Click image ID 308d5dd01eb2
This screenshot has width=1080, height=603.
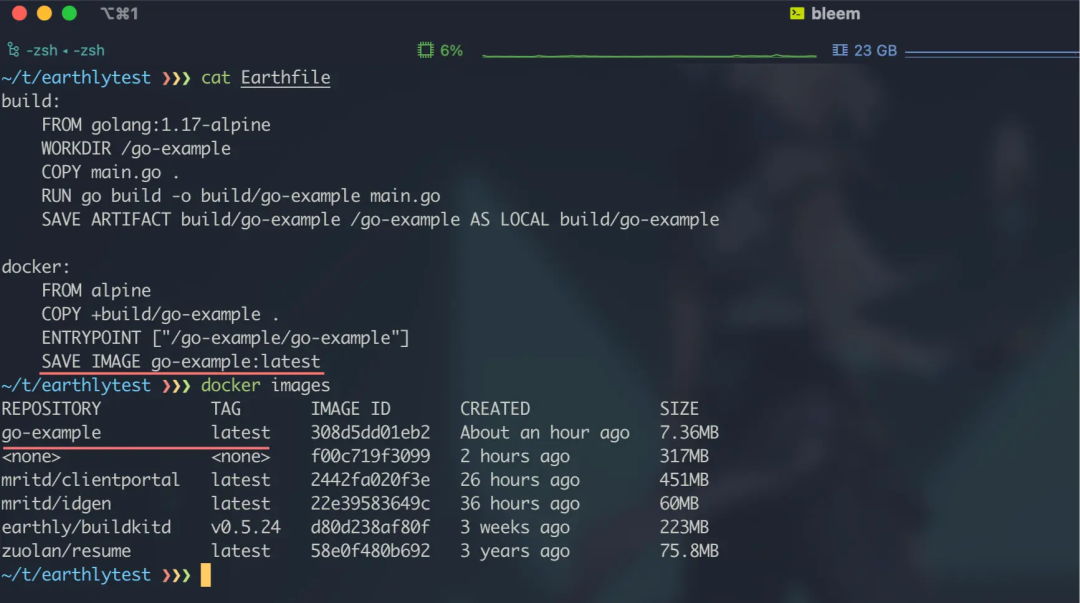pyautogui.click(x=370, y=433)
